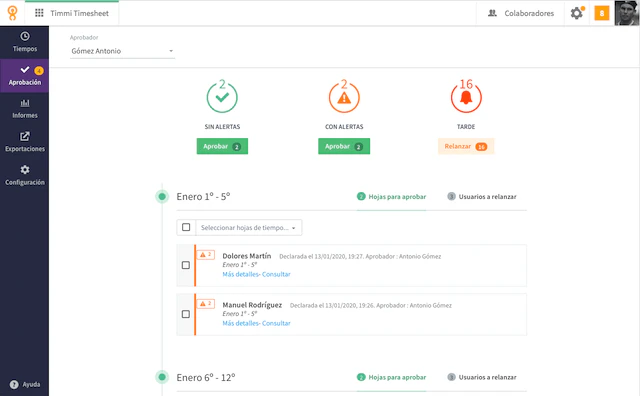Open the Tiempos clock icon in sidebar
The image size is (640, 396).
[x=25, y=36]
